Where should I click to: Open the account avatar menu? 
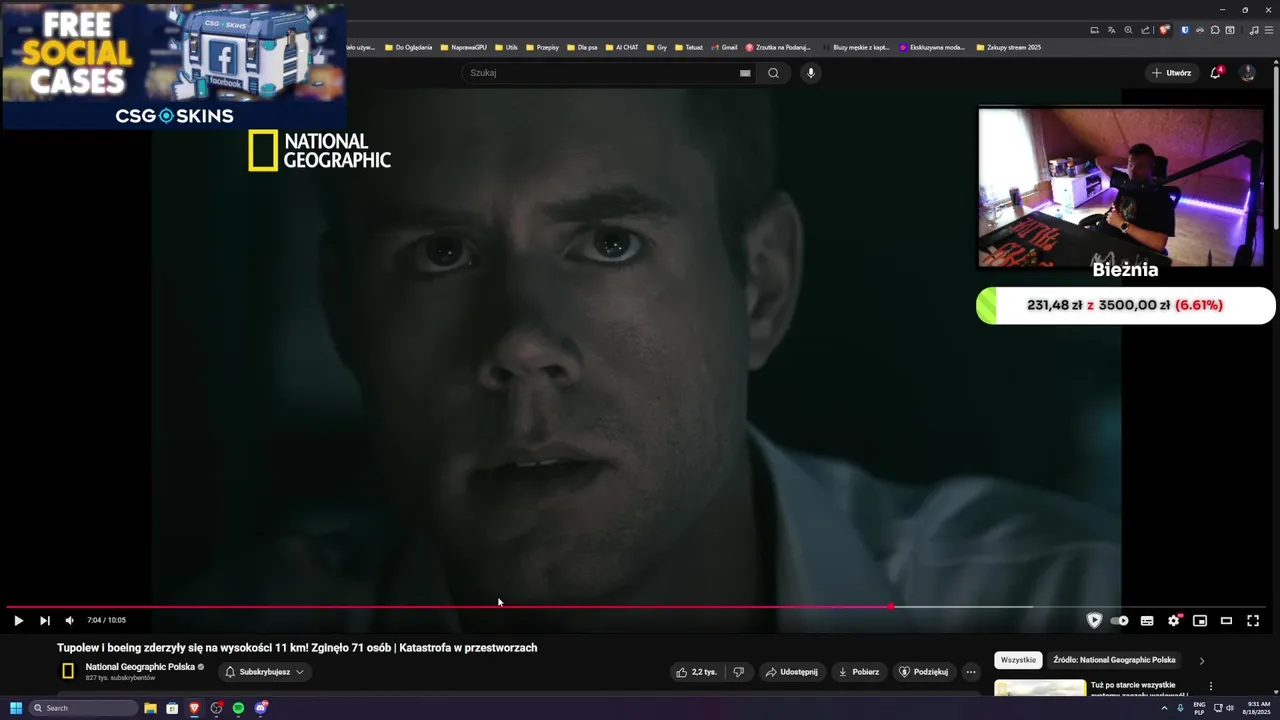point(1247,73)
